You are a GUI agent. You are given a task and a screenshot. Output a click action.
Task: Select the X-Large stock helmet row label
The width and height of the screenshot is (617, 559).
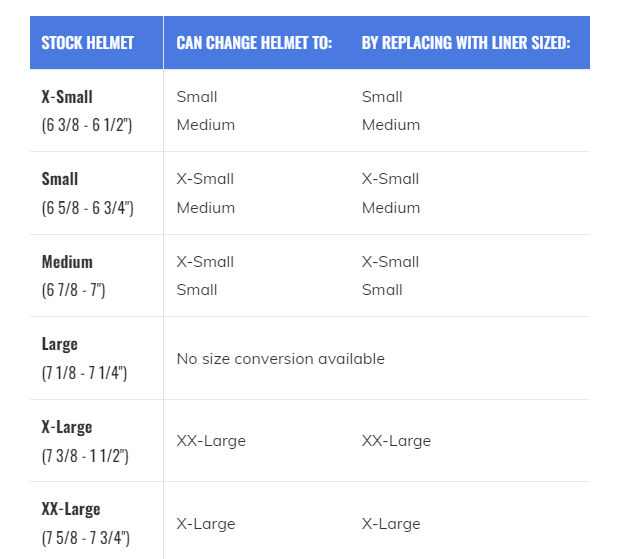click(x=67, y=427)
